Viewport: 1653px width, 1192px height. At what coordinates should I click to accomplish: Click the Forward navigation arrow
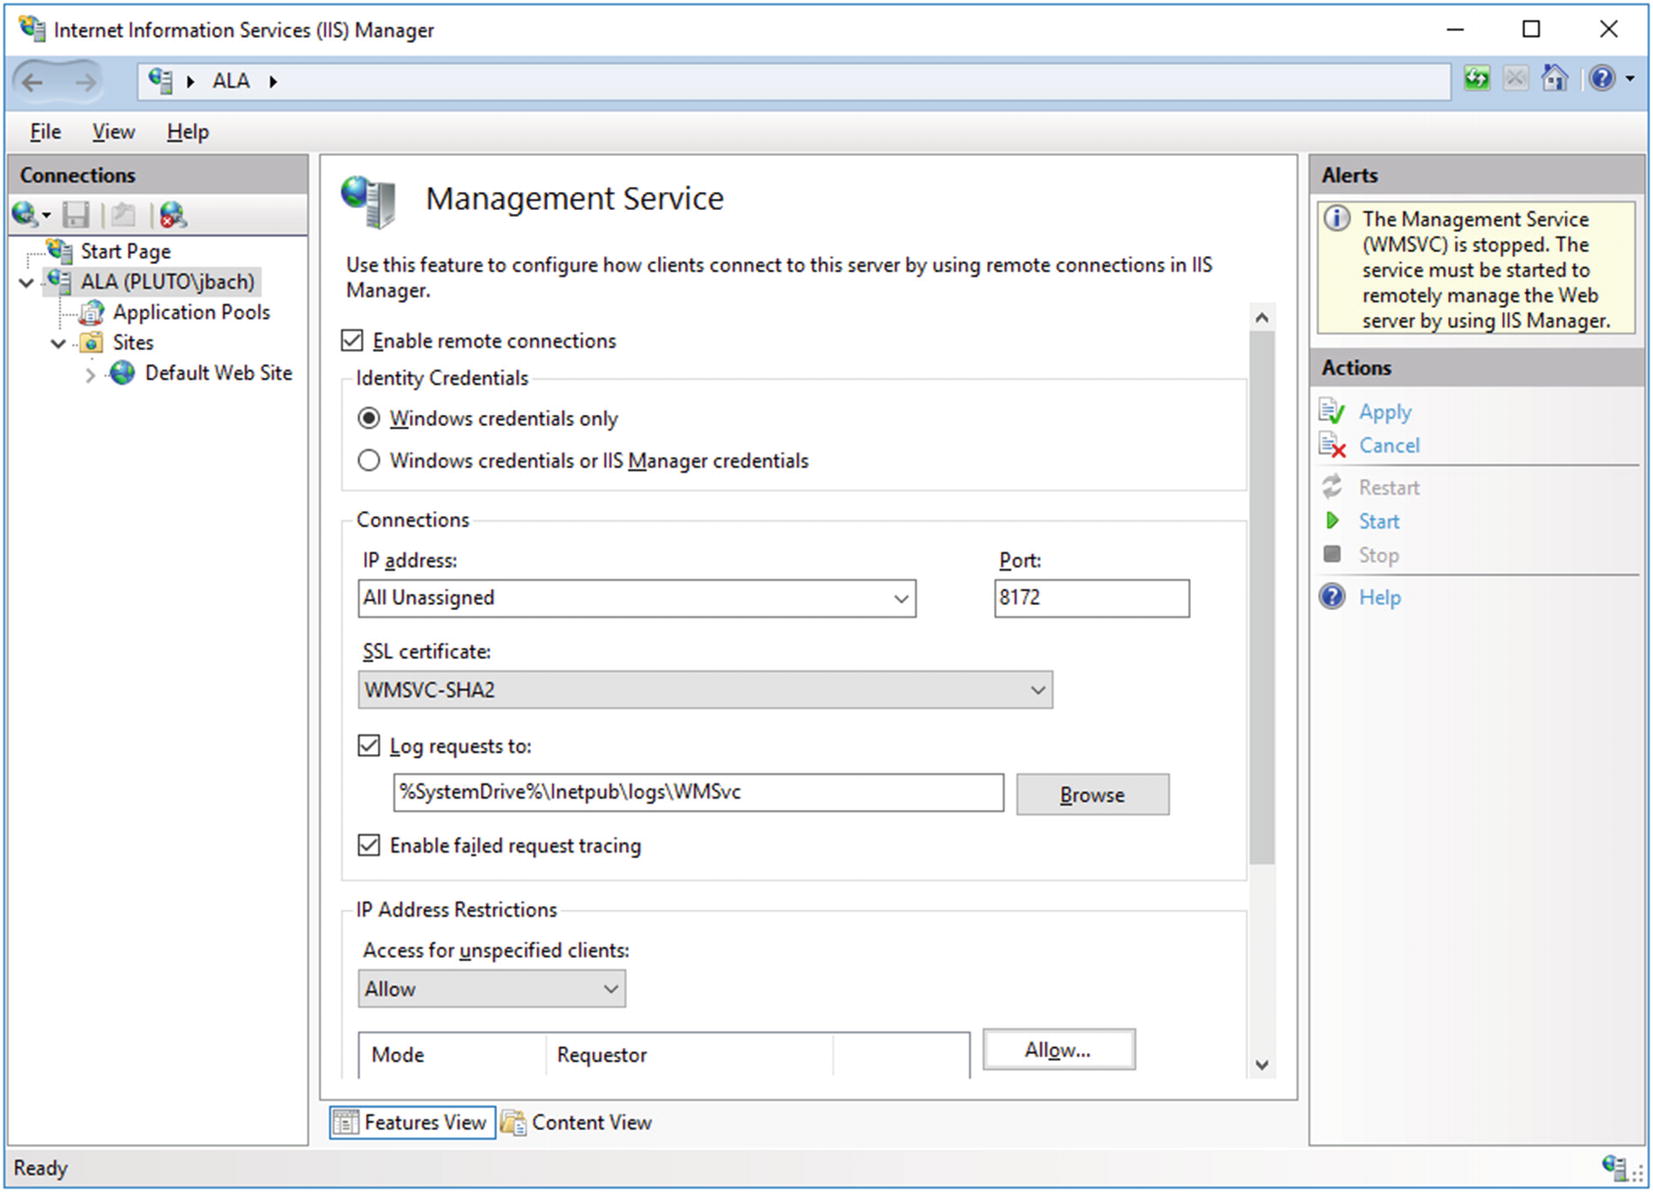pyautogui.click(x=86, y=81)
